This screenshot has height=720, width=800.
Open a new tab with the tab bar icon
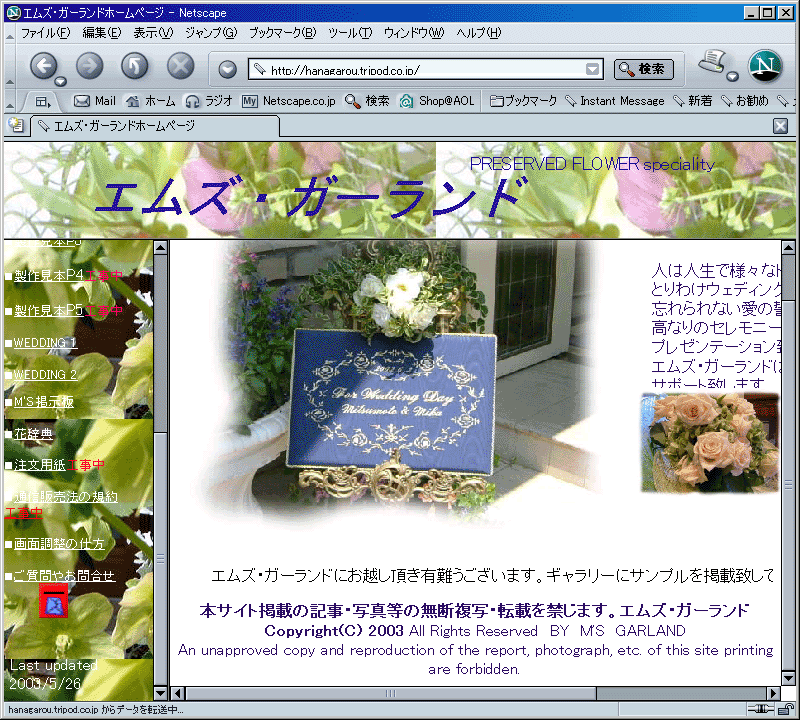pyautogui.click(x=16, y=125)
